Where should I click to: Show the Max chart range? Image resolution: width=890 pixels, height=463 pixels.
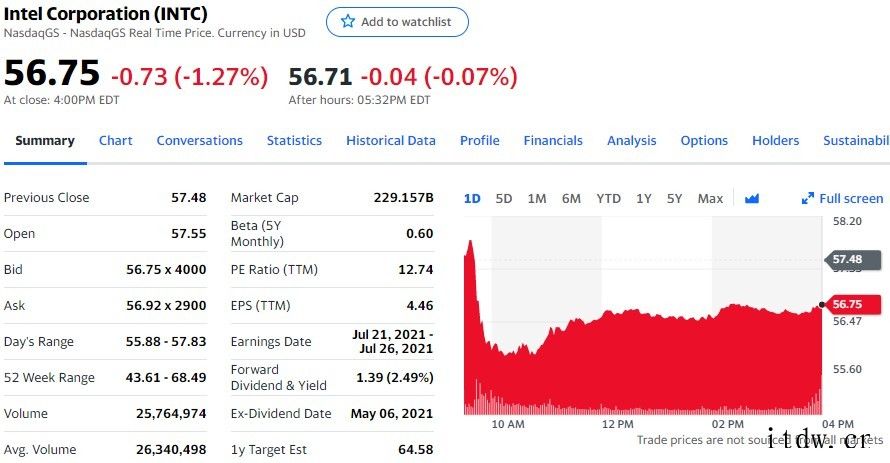coord(710,199)
